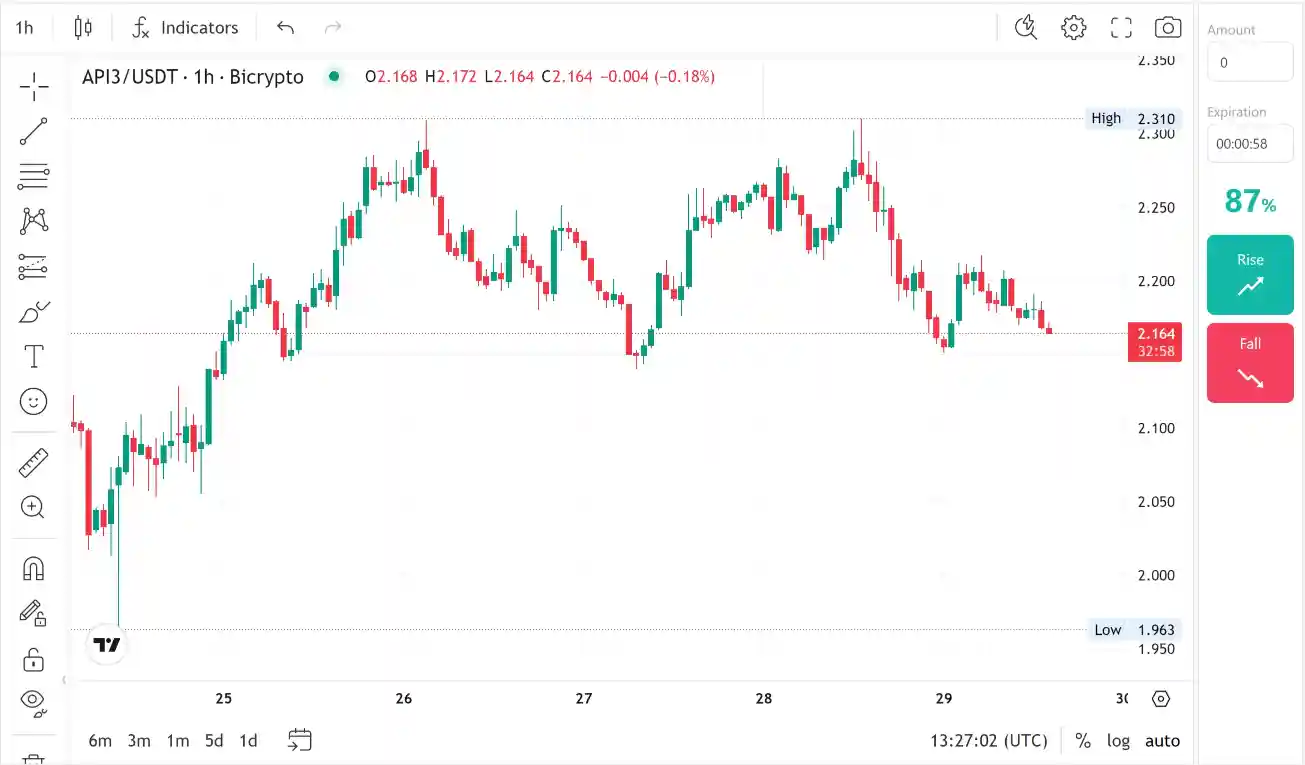
Task: Open the 1h timeframe interval dropdown
Action: pos(25,28)
